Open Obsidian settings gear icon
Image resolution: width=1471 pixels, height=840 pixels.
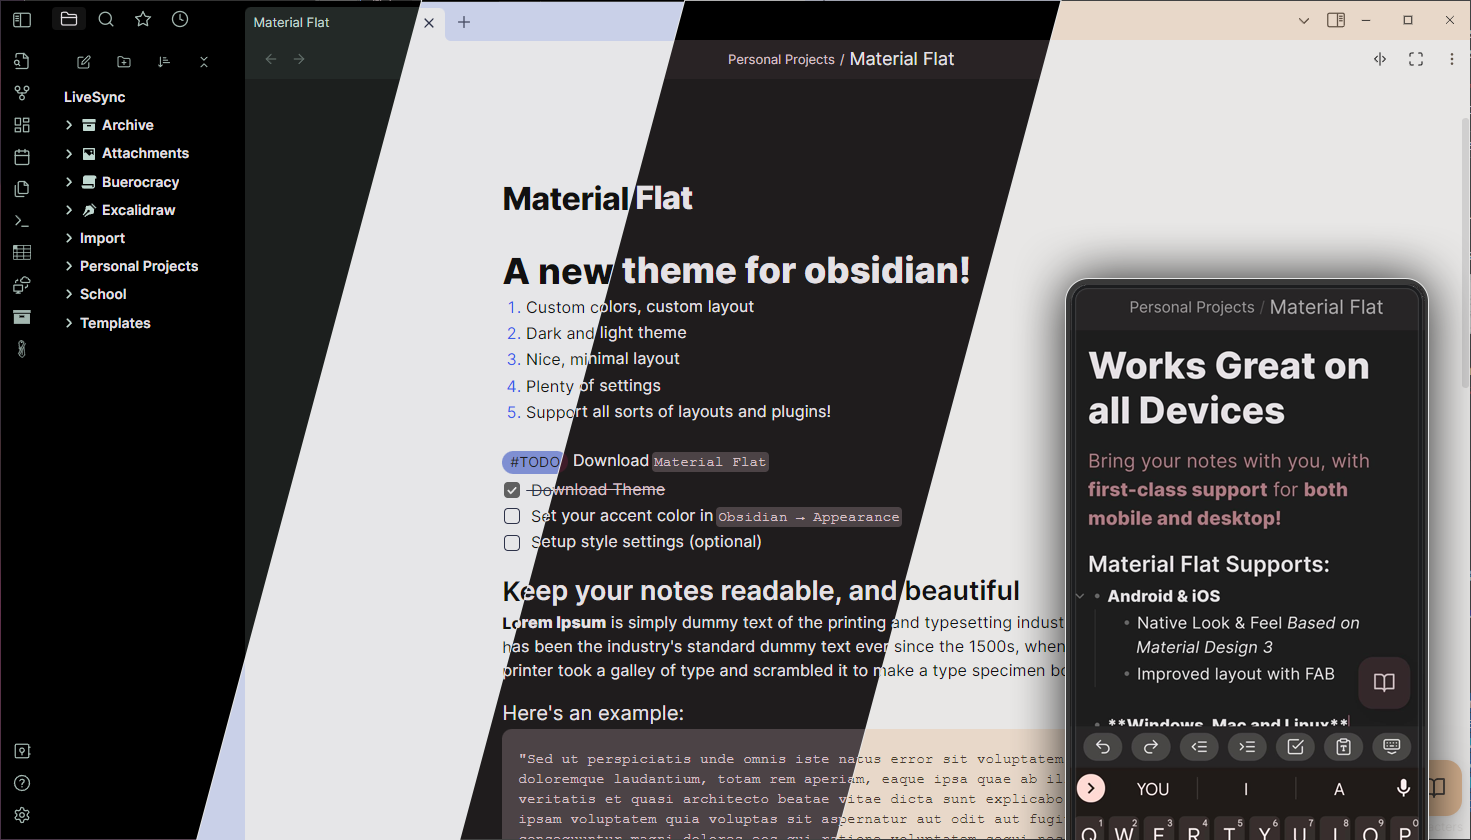[22, 815]
